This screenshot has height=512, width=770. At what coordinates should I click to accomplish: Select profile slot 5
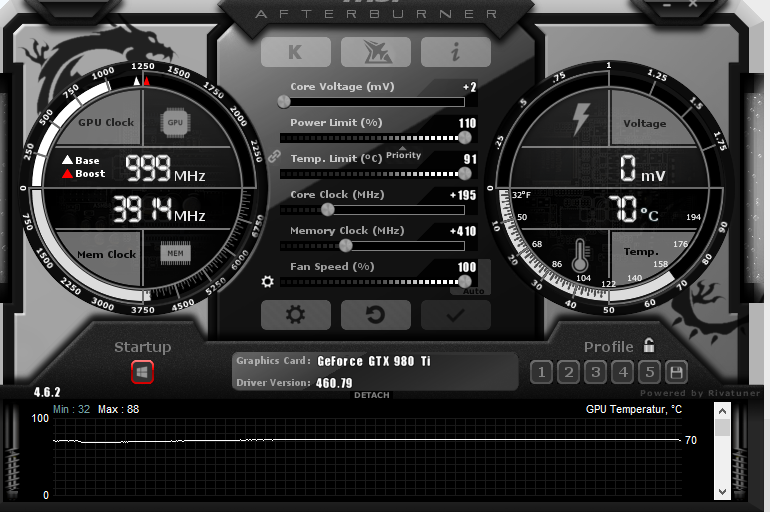pos(649,372)
